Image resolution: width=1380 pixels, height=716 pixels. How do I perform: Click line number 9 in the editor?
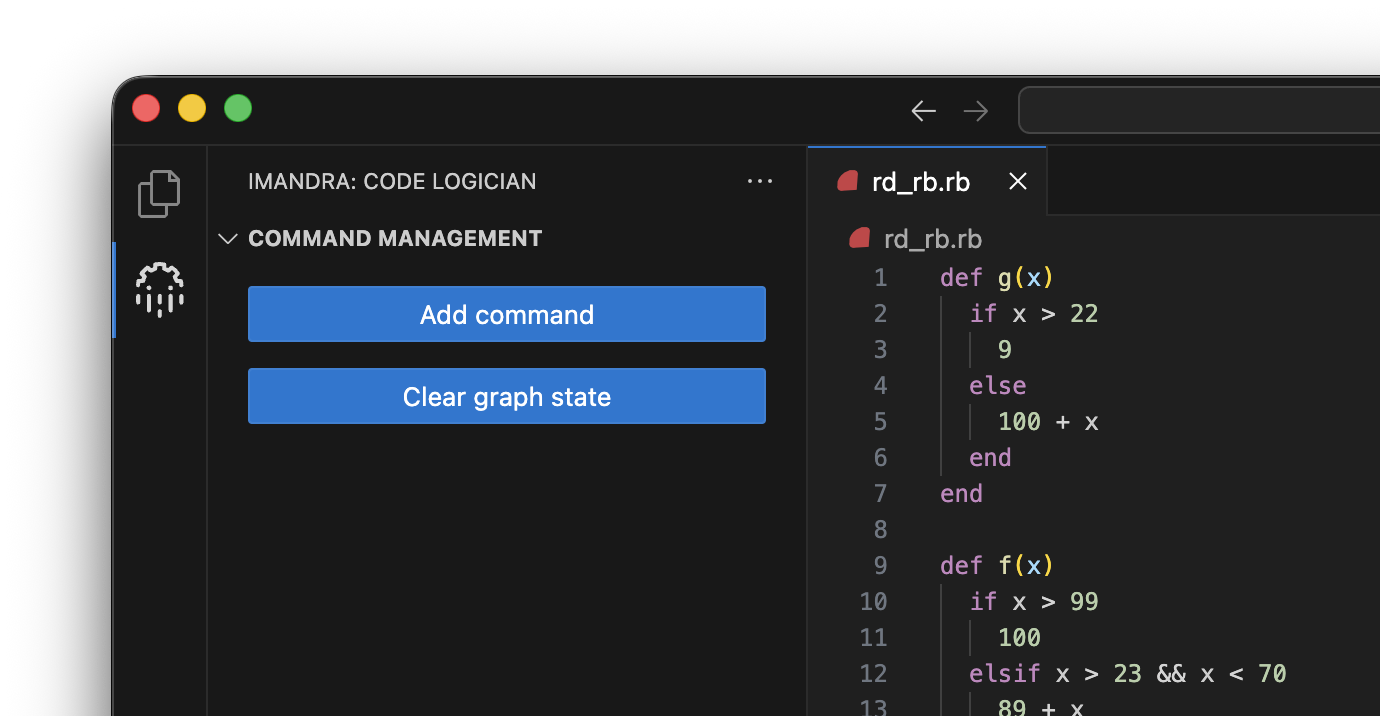[880, 565]
